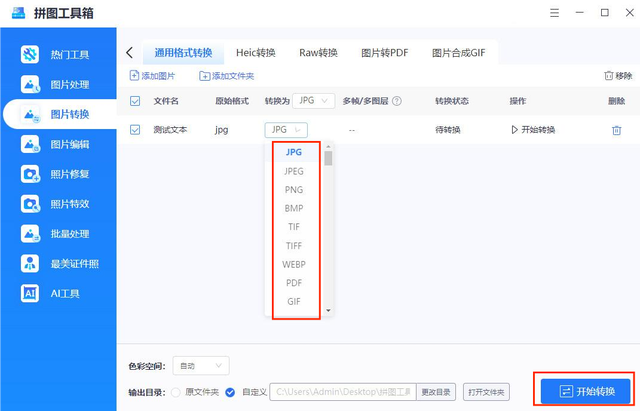
Task: Click the 添加图片 add image button
Action: tap(152, 76)
